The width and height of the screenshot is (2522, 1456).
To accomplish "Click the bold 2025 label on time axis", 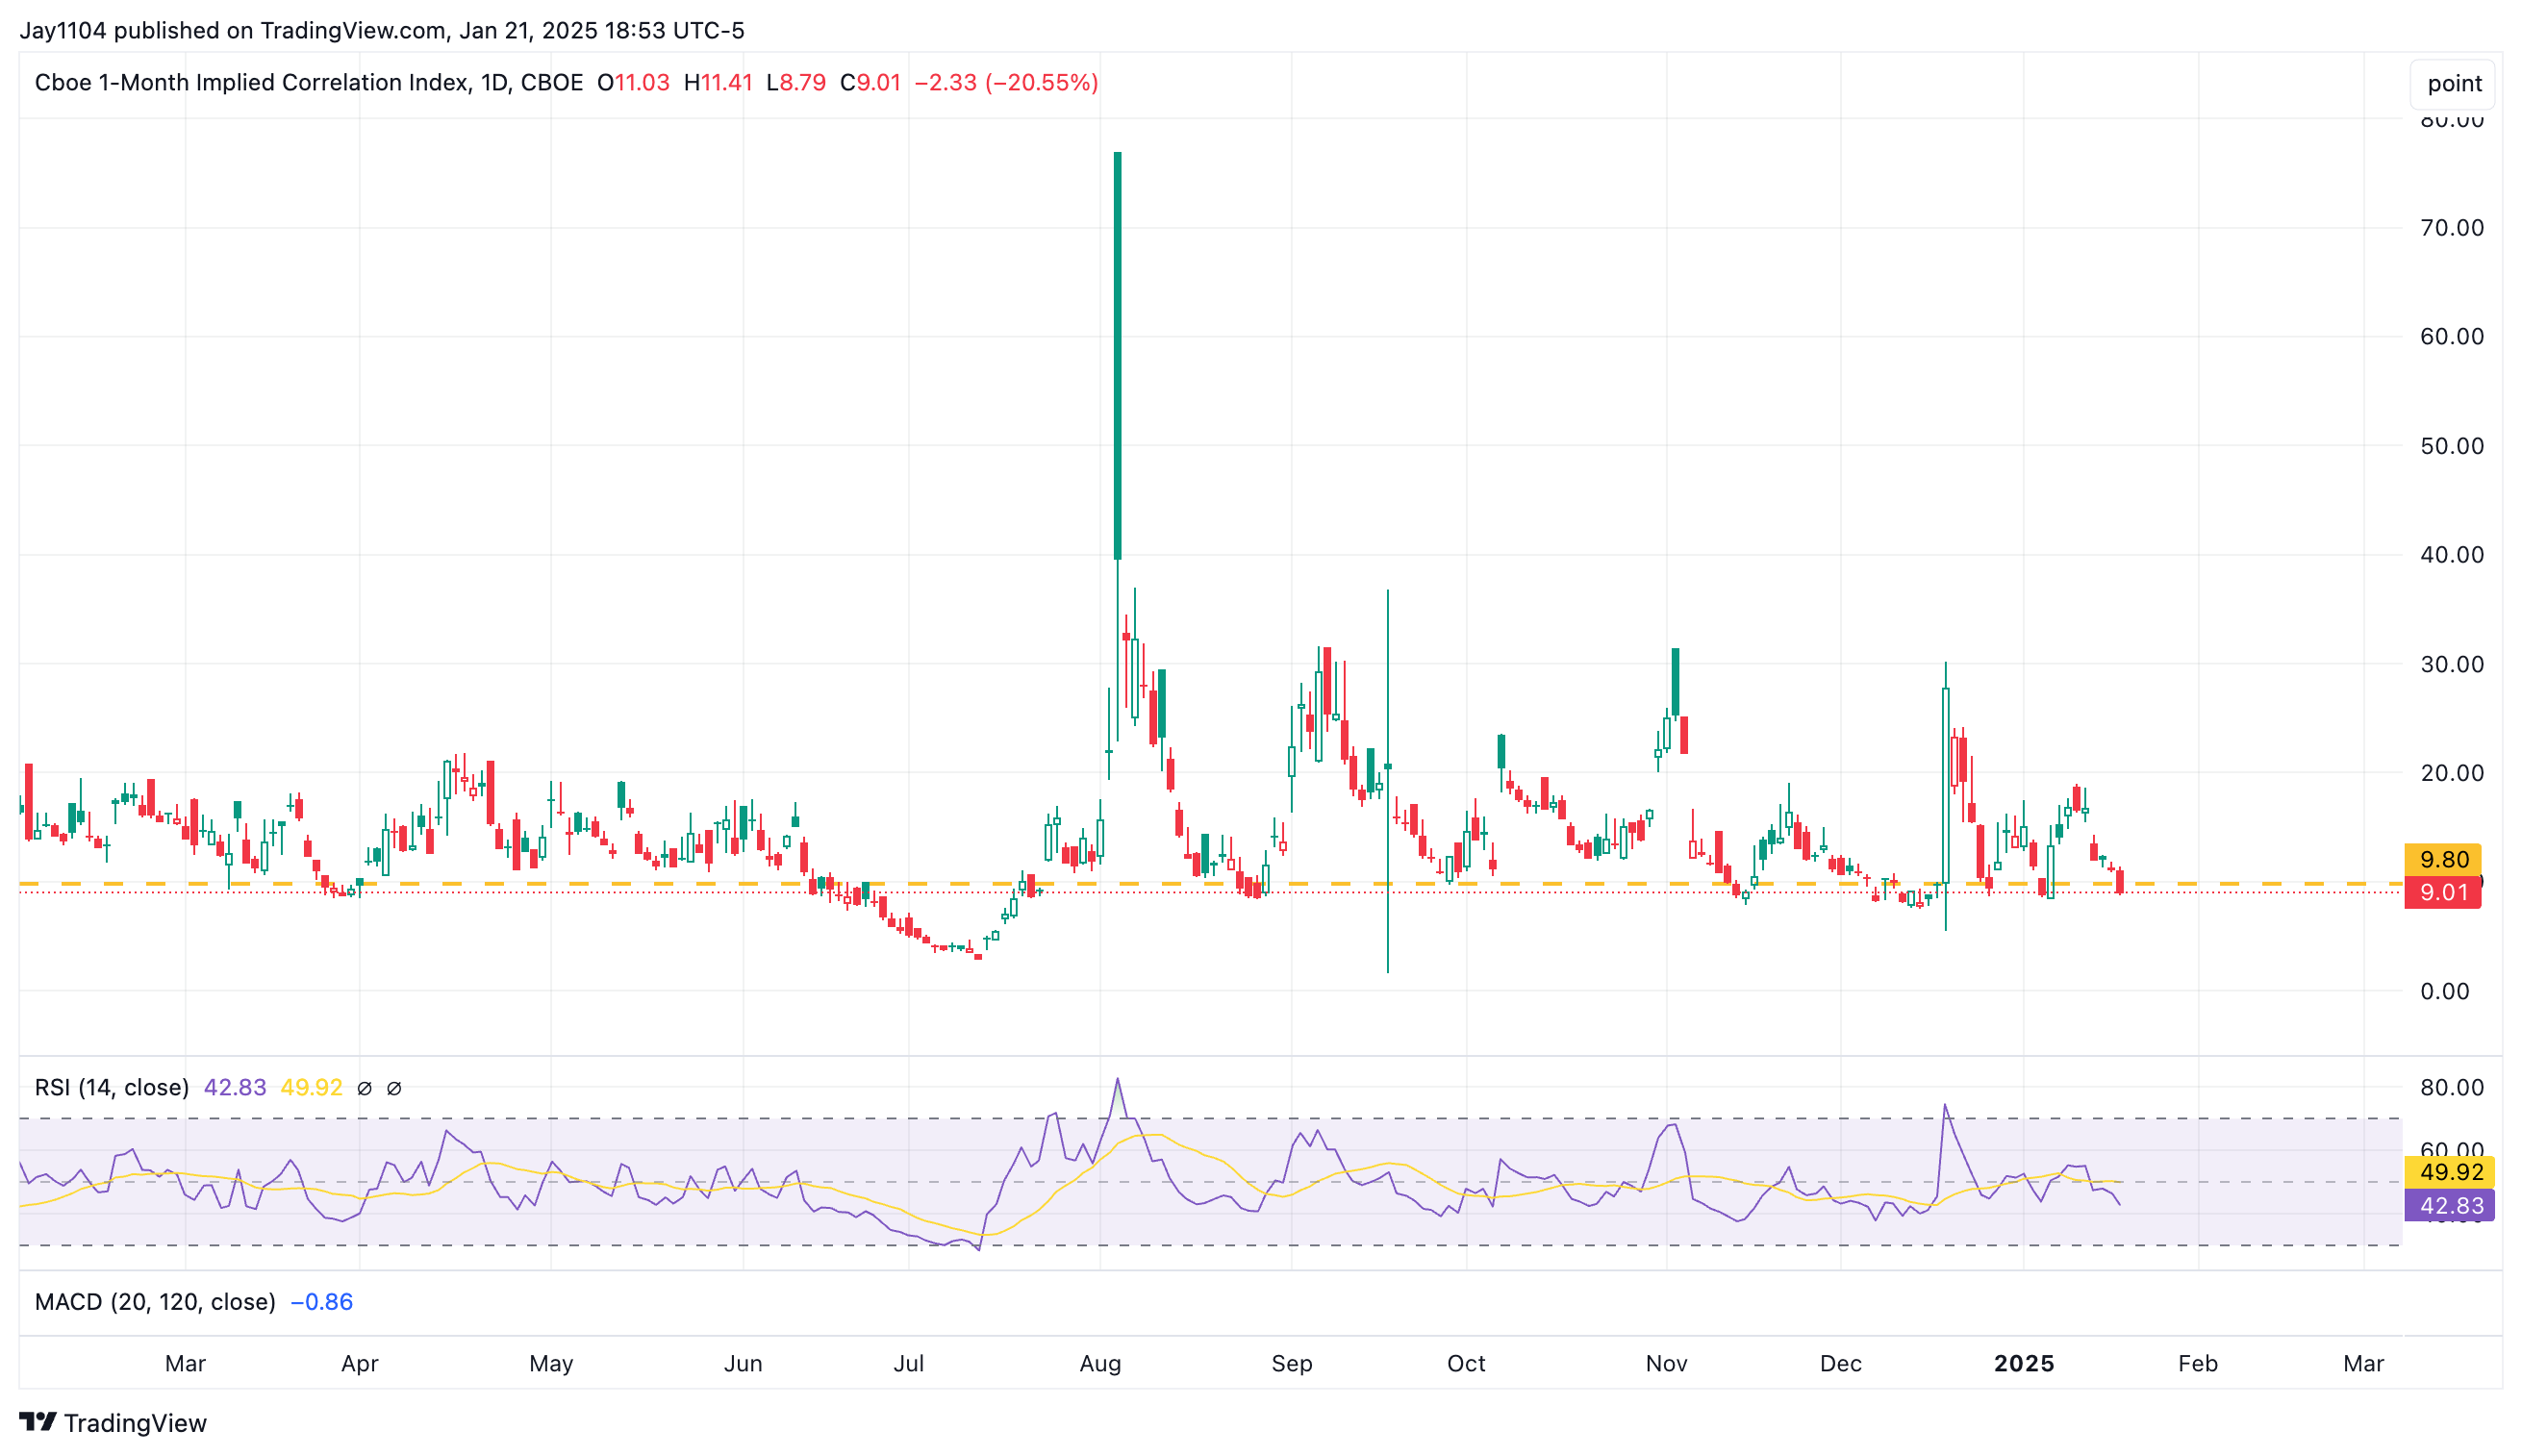I will tap(2023, 1363).
